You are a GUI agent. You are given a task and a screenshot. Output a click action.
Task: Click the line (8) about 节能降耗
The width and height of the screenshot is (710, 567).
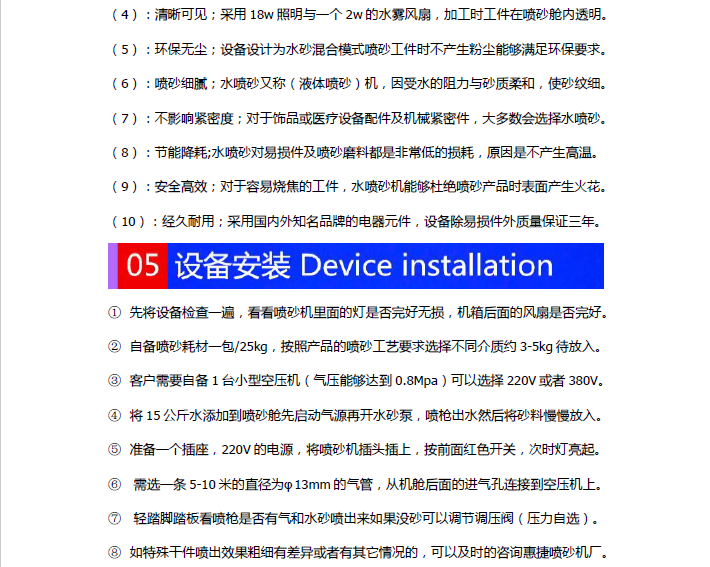click(x=355, y=153)
